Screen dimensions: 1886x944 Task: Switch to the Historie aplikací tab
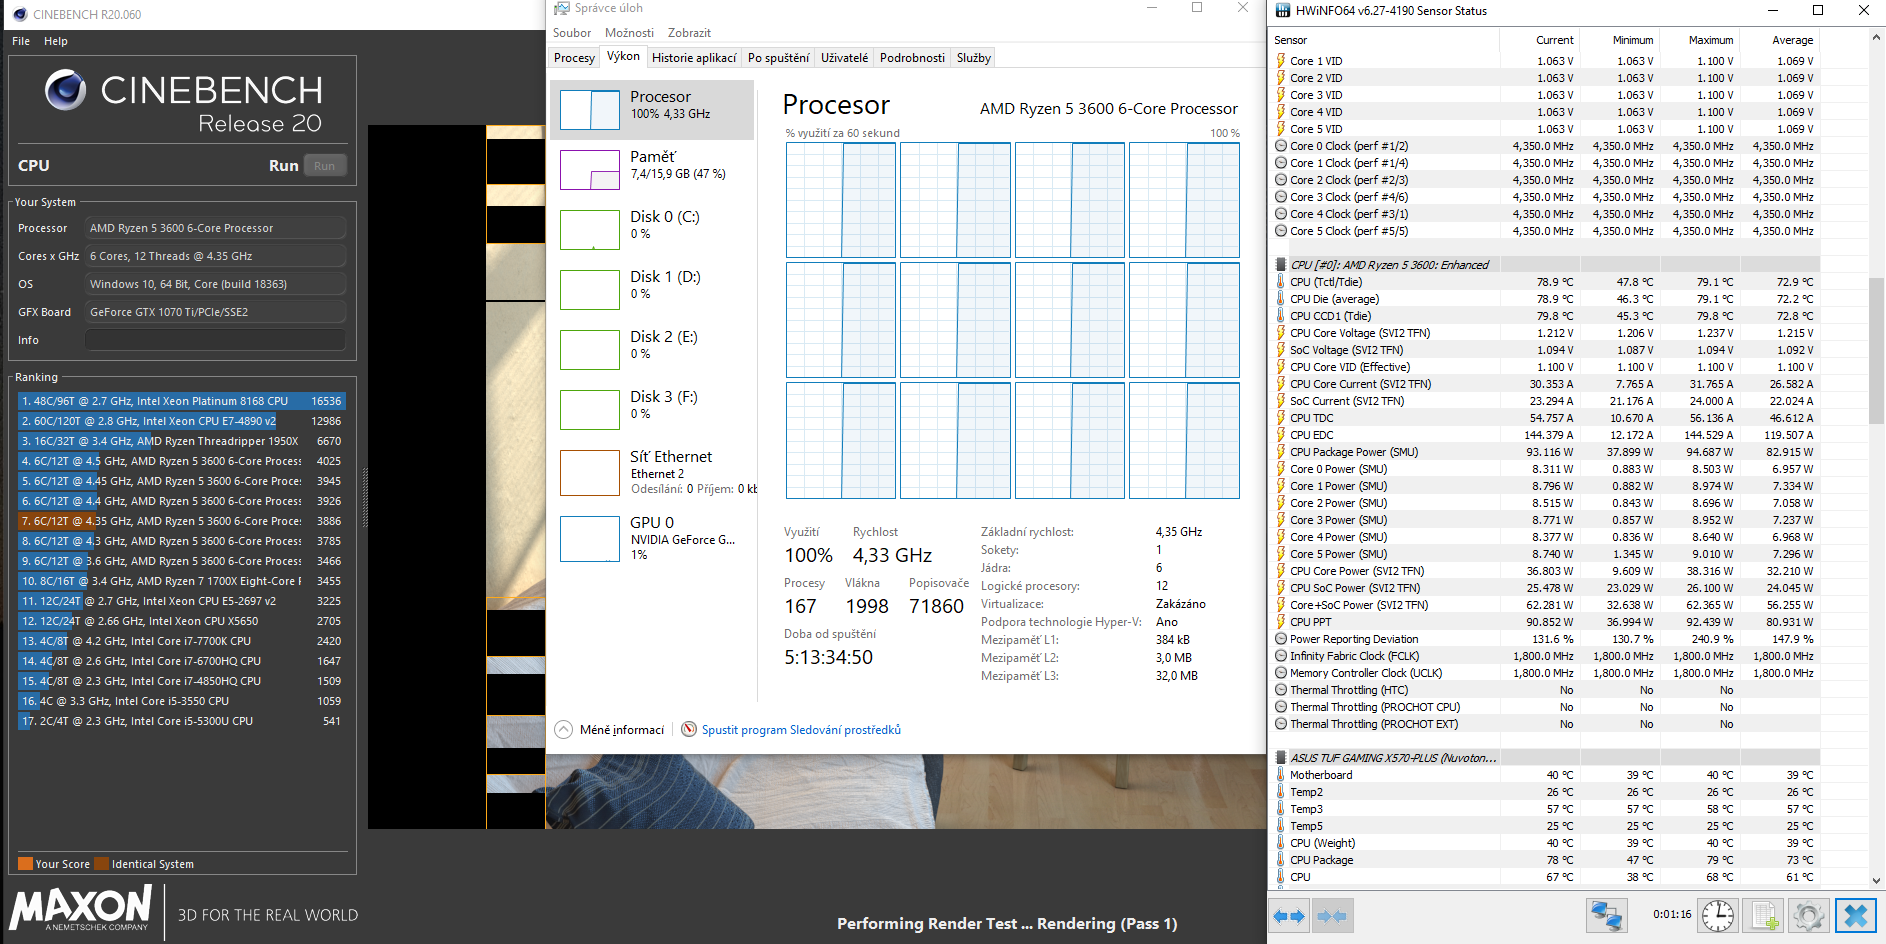694,58
